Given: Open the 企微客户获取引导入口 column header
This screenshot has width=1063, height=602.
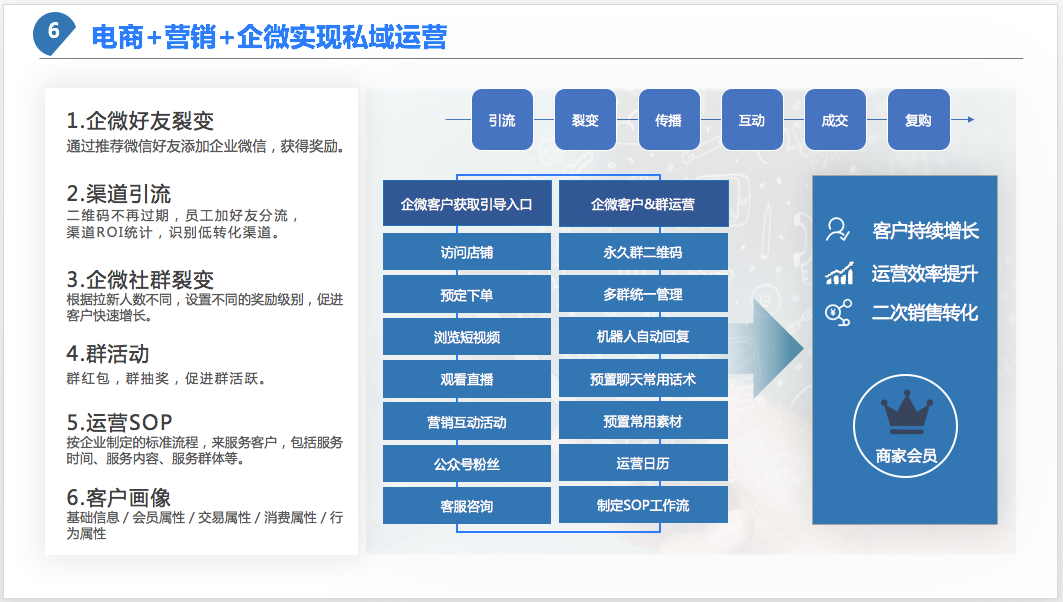Looking at the screenshot, I should [466, 202].
